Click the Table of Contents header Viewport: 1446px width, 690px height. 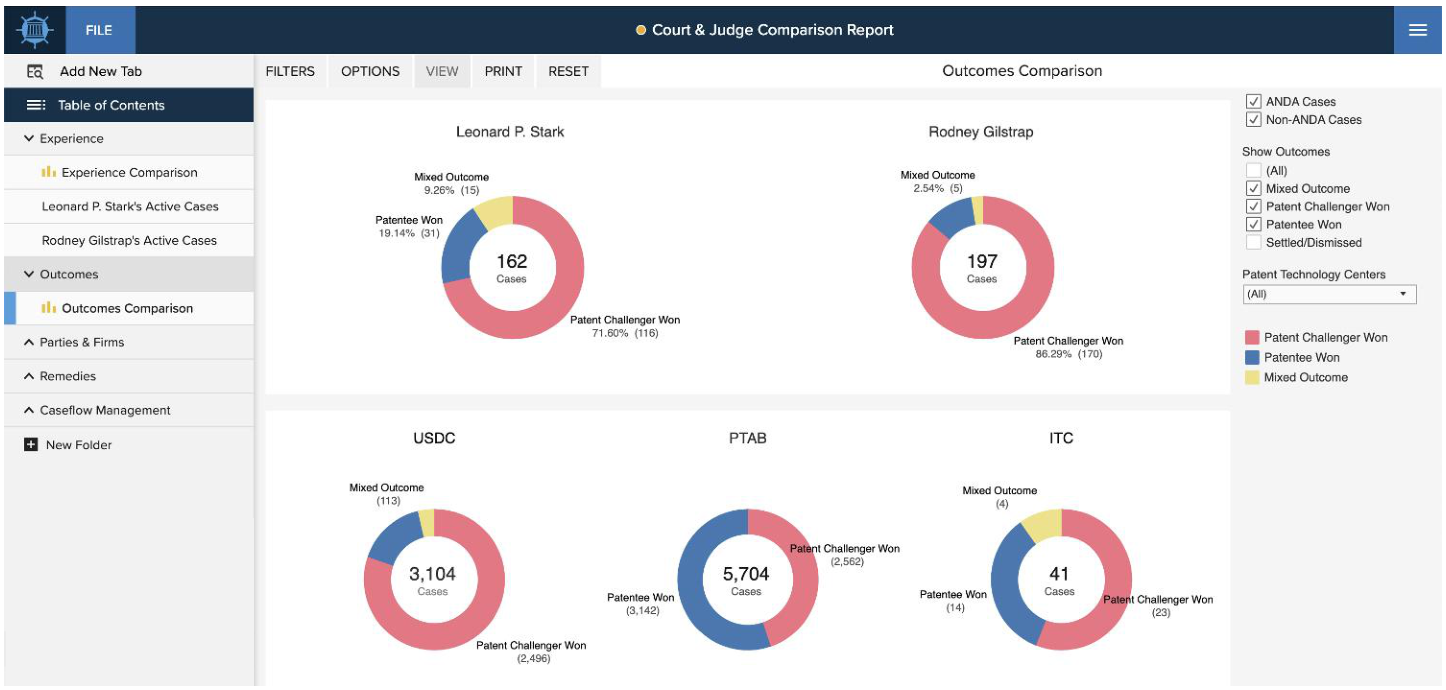[128, 105]
